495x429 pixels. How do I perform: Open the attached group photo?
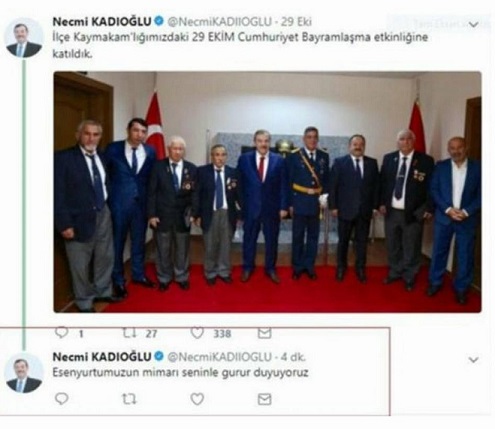(267, 192)
